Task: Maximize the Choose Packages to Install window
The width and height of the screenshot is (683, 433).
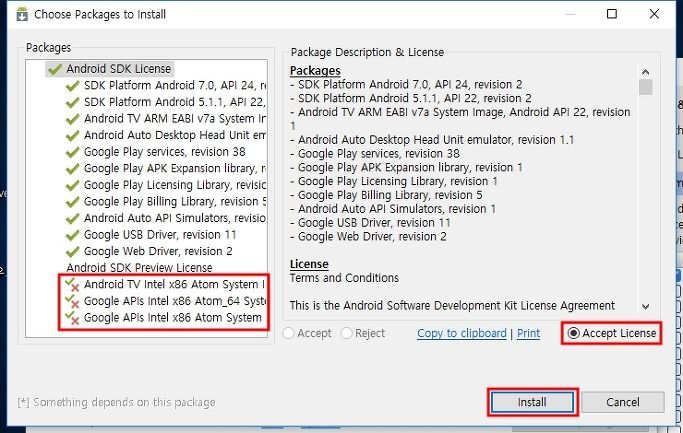Action: coord(612,14)
